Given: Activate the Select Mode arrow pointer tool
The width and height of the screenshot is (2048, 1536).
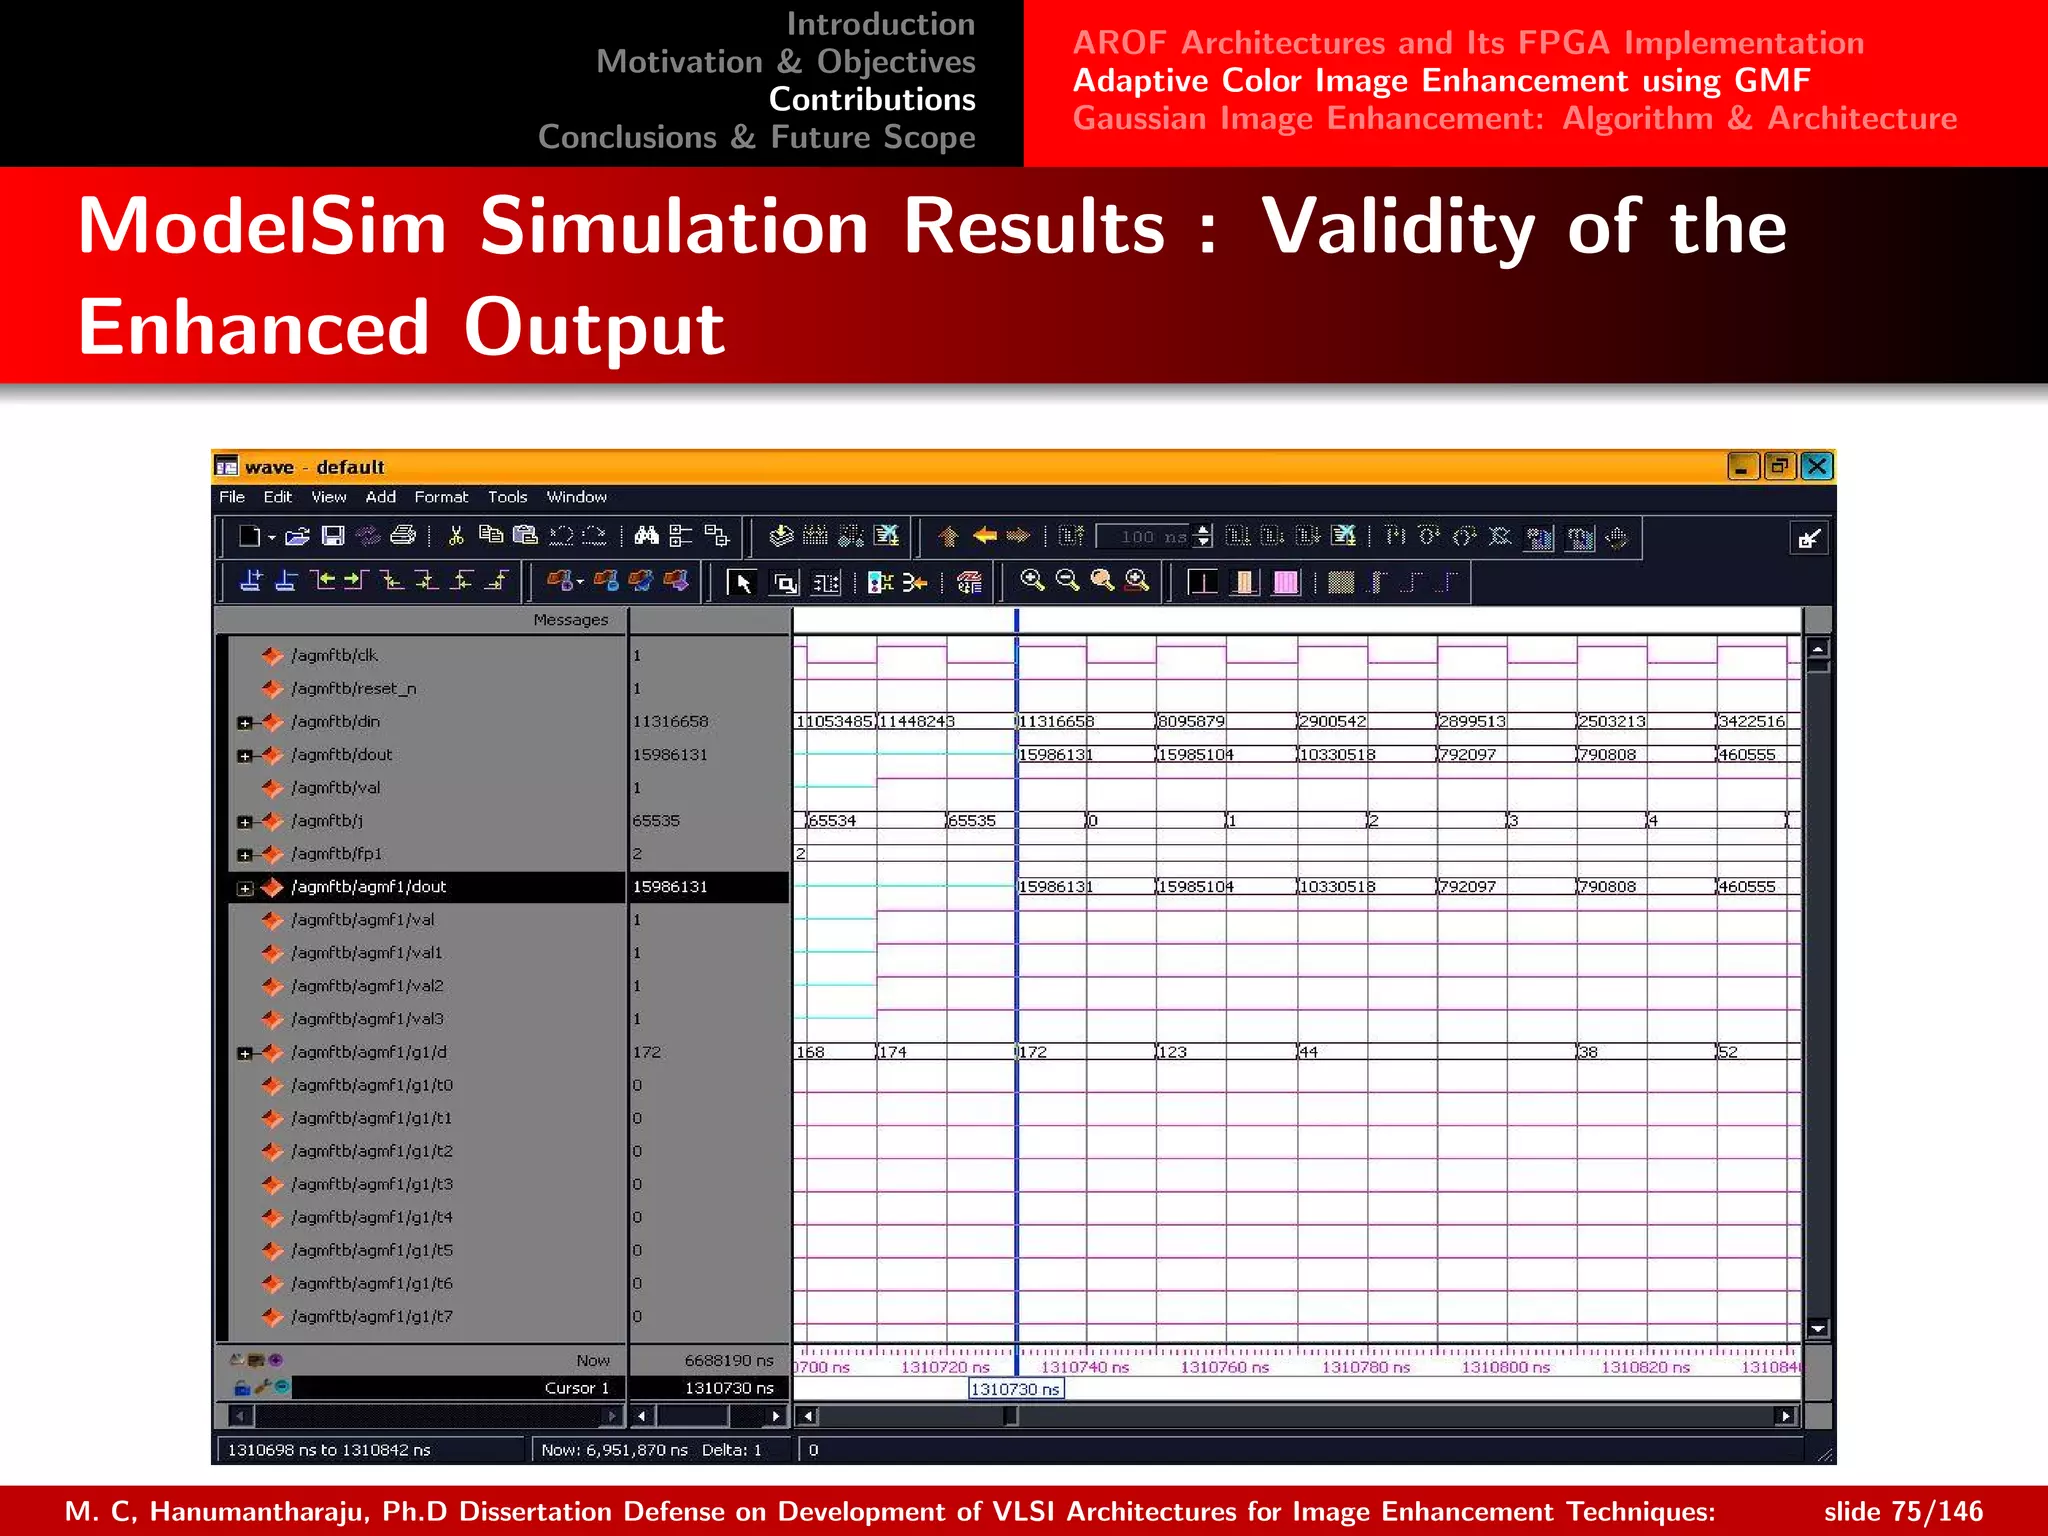Looking at the screenshot, I should (x=742, y=582).
